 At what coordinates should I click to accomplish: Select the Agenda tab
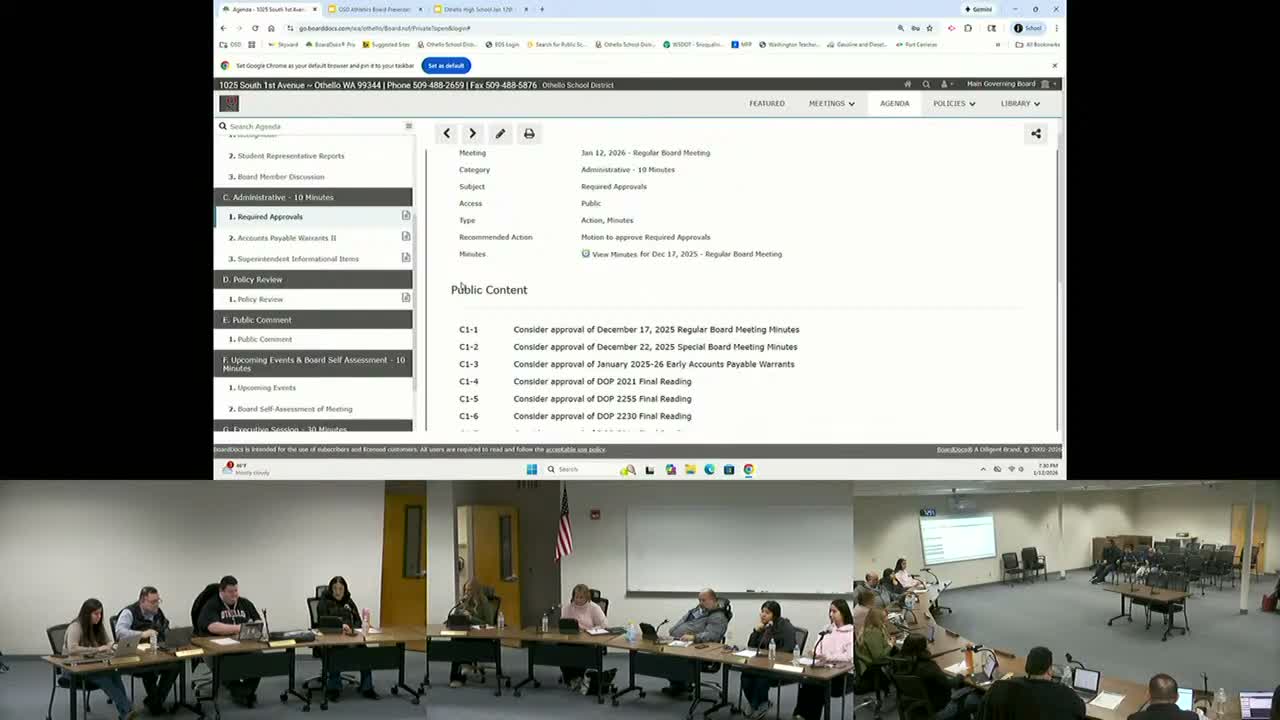click(x=894, y=103)
